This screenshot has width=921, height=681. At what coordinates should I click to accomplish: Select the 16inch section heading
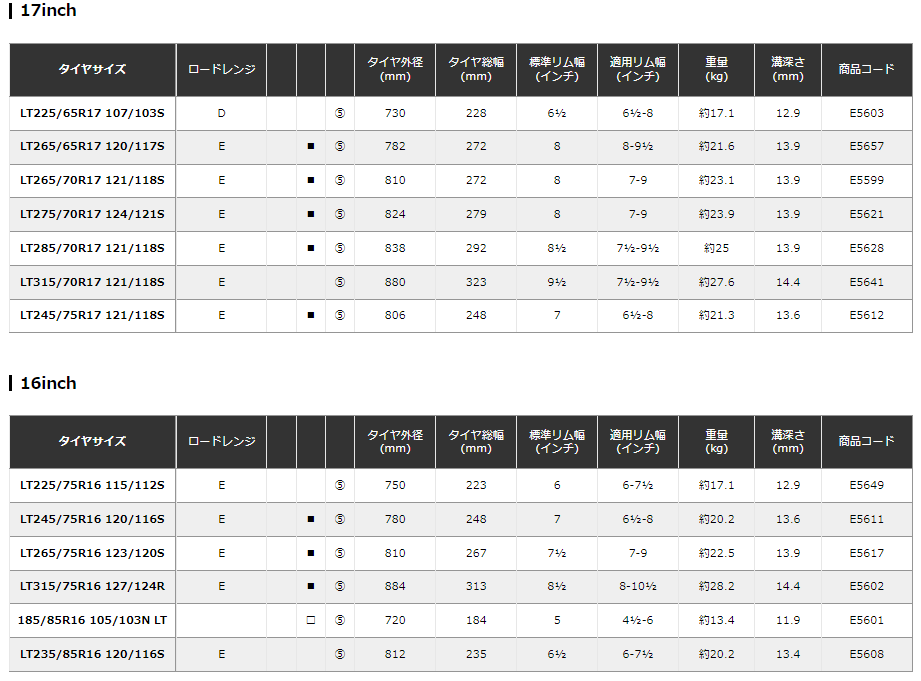tap(47, 383)
